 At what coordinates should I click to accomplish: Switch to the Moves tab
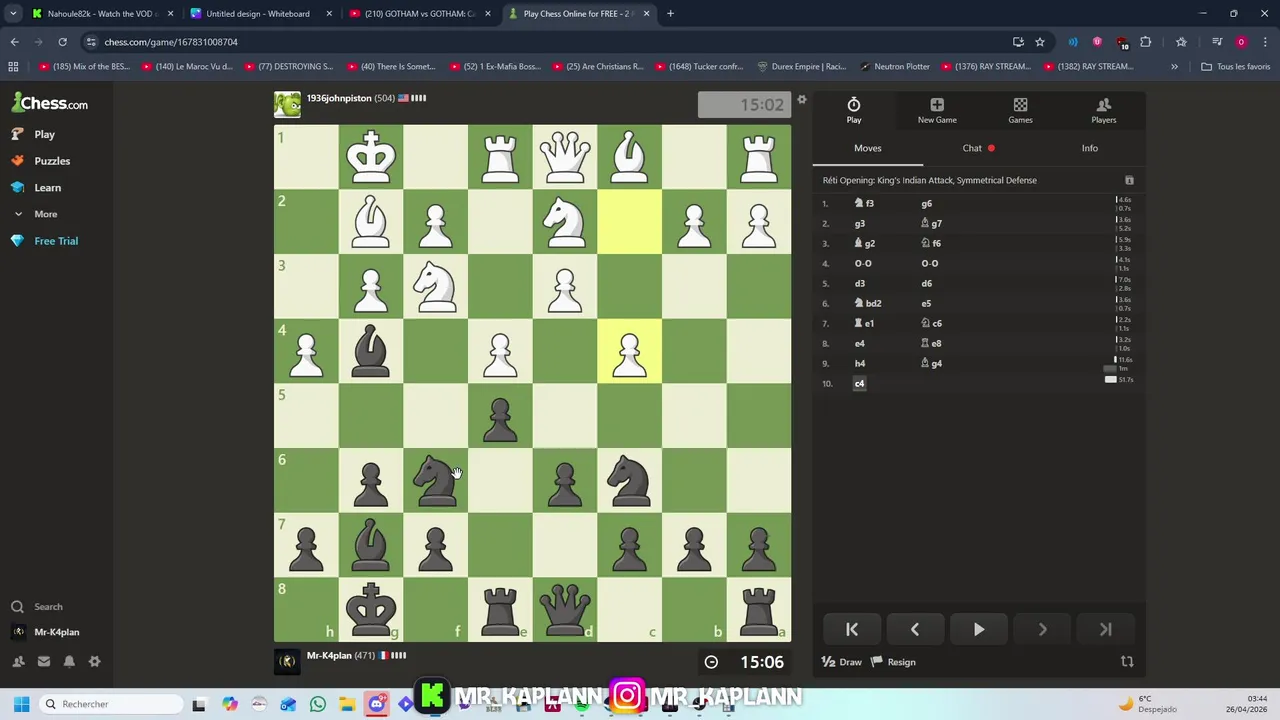click(x=868, y=148)
